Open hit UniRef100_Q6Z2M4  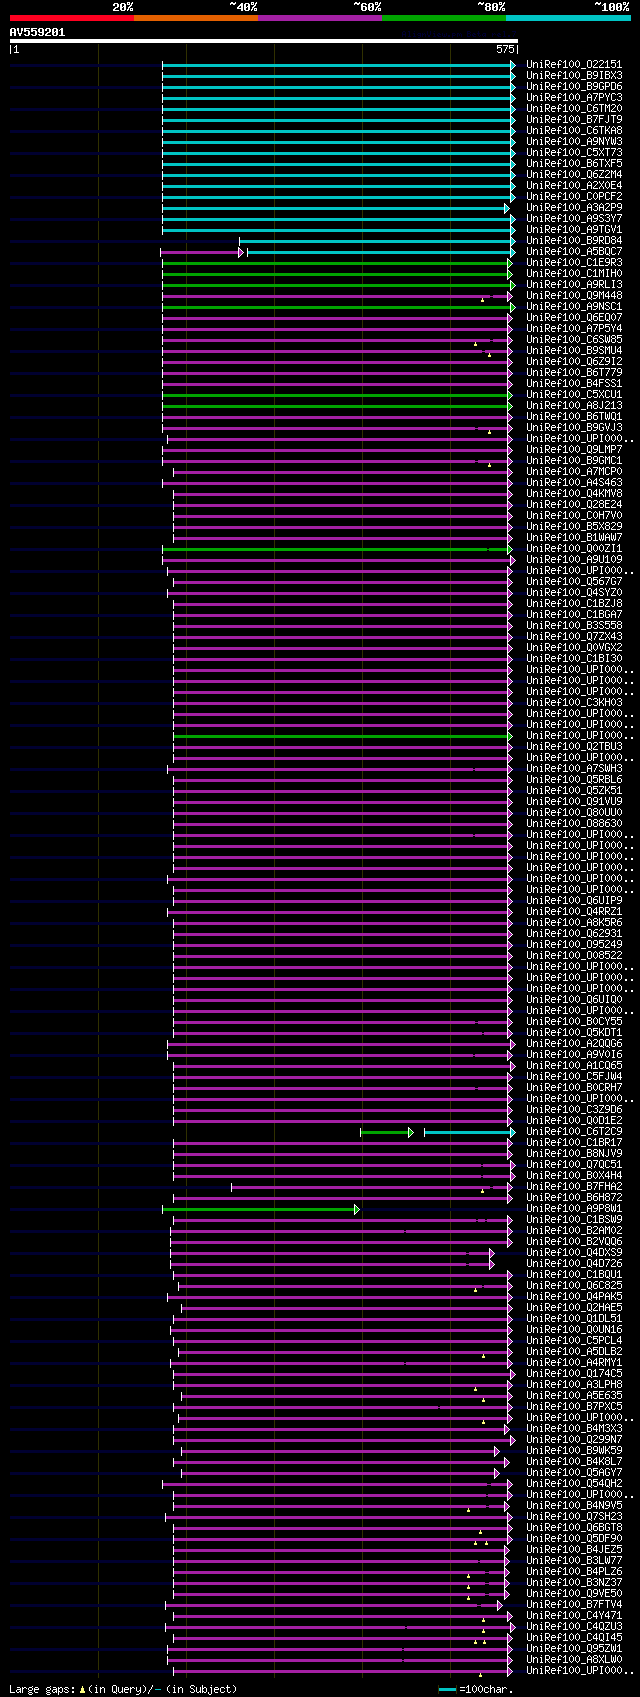574,174
